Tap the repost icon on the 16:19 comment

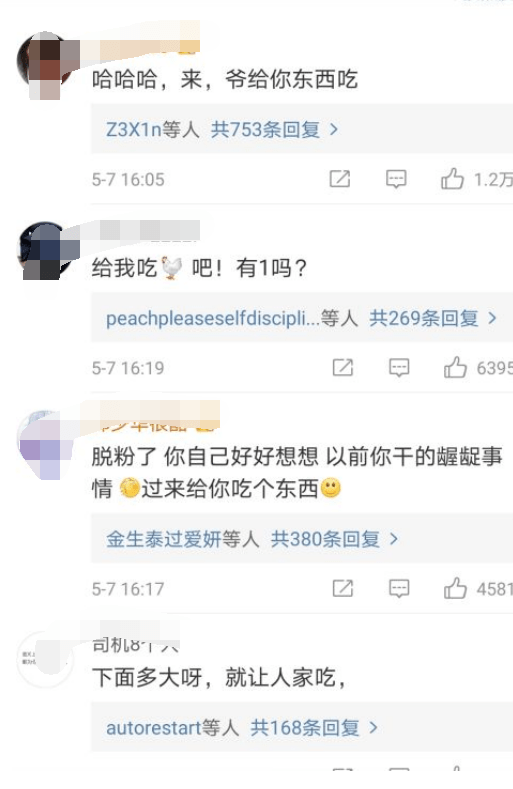[x=343, y=367]
